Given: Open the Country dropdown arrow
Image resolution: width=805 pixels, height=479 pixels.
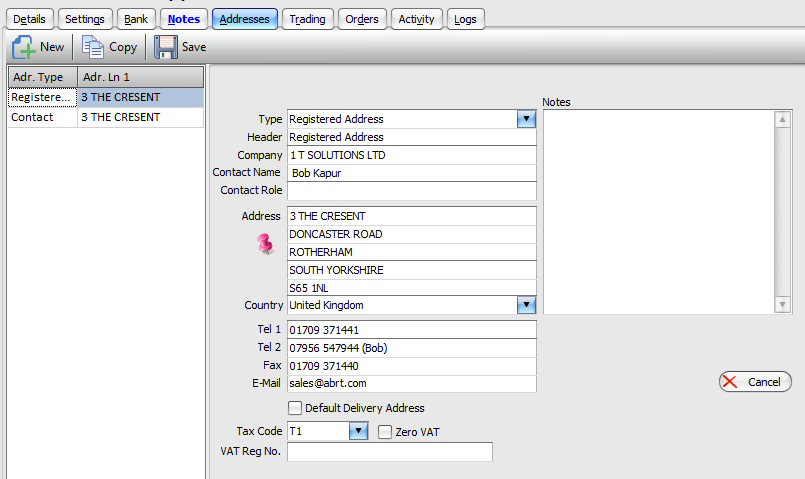Looking at the screenshot, I should click(526, 305).
